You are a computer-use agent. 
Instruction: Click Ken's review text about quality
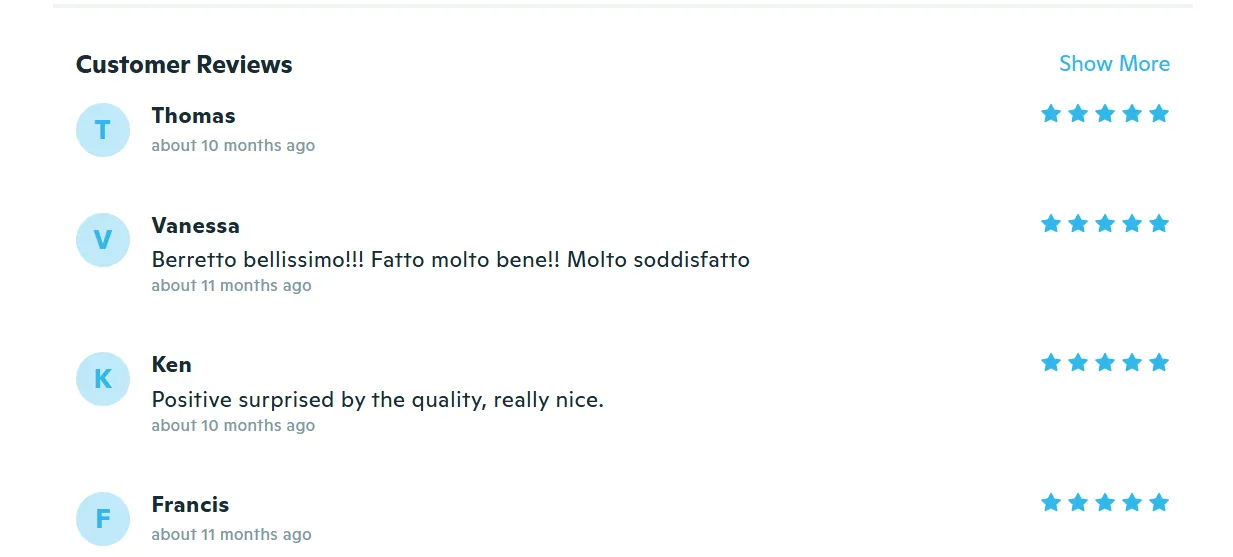coord(377,400)
